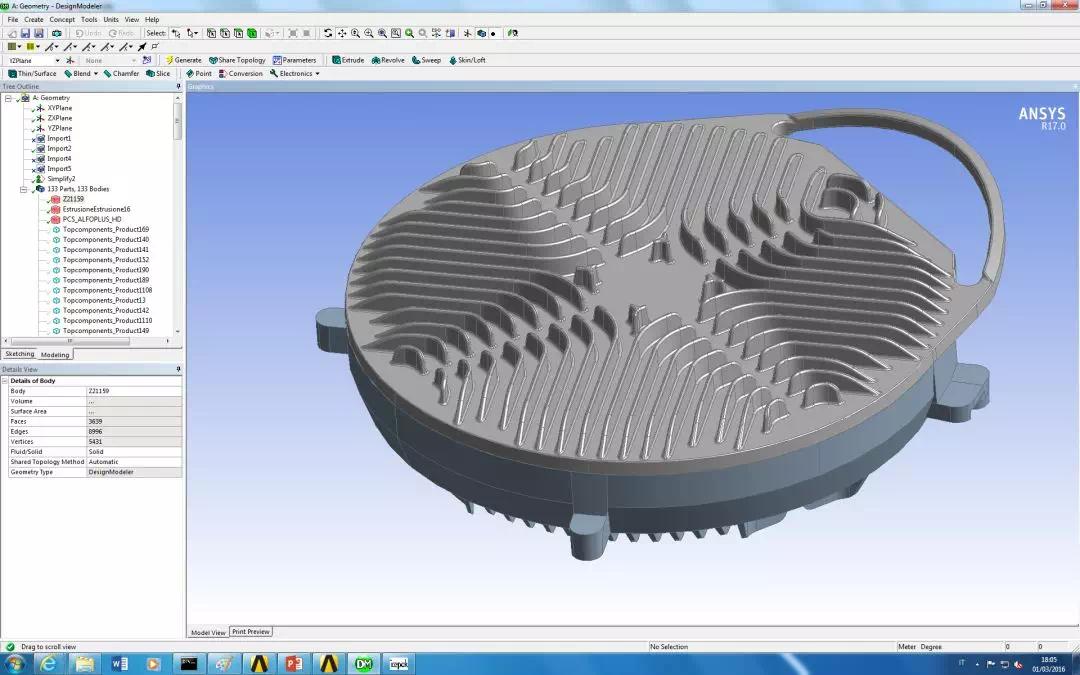
Task: Switch to the Sketching tab
Action: [x=19, y=354]
